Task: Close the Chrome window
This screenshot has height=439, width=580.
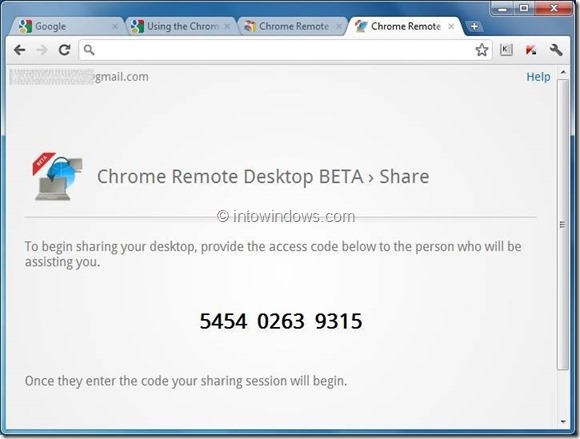Action: (554, 8)
